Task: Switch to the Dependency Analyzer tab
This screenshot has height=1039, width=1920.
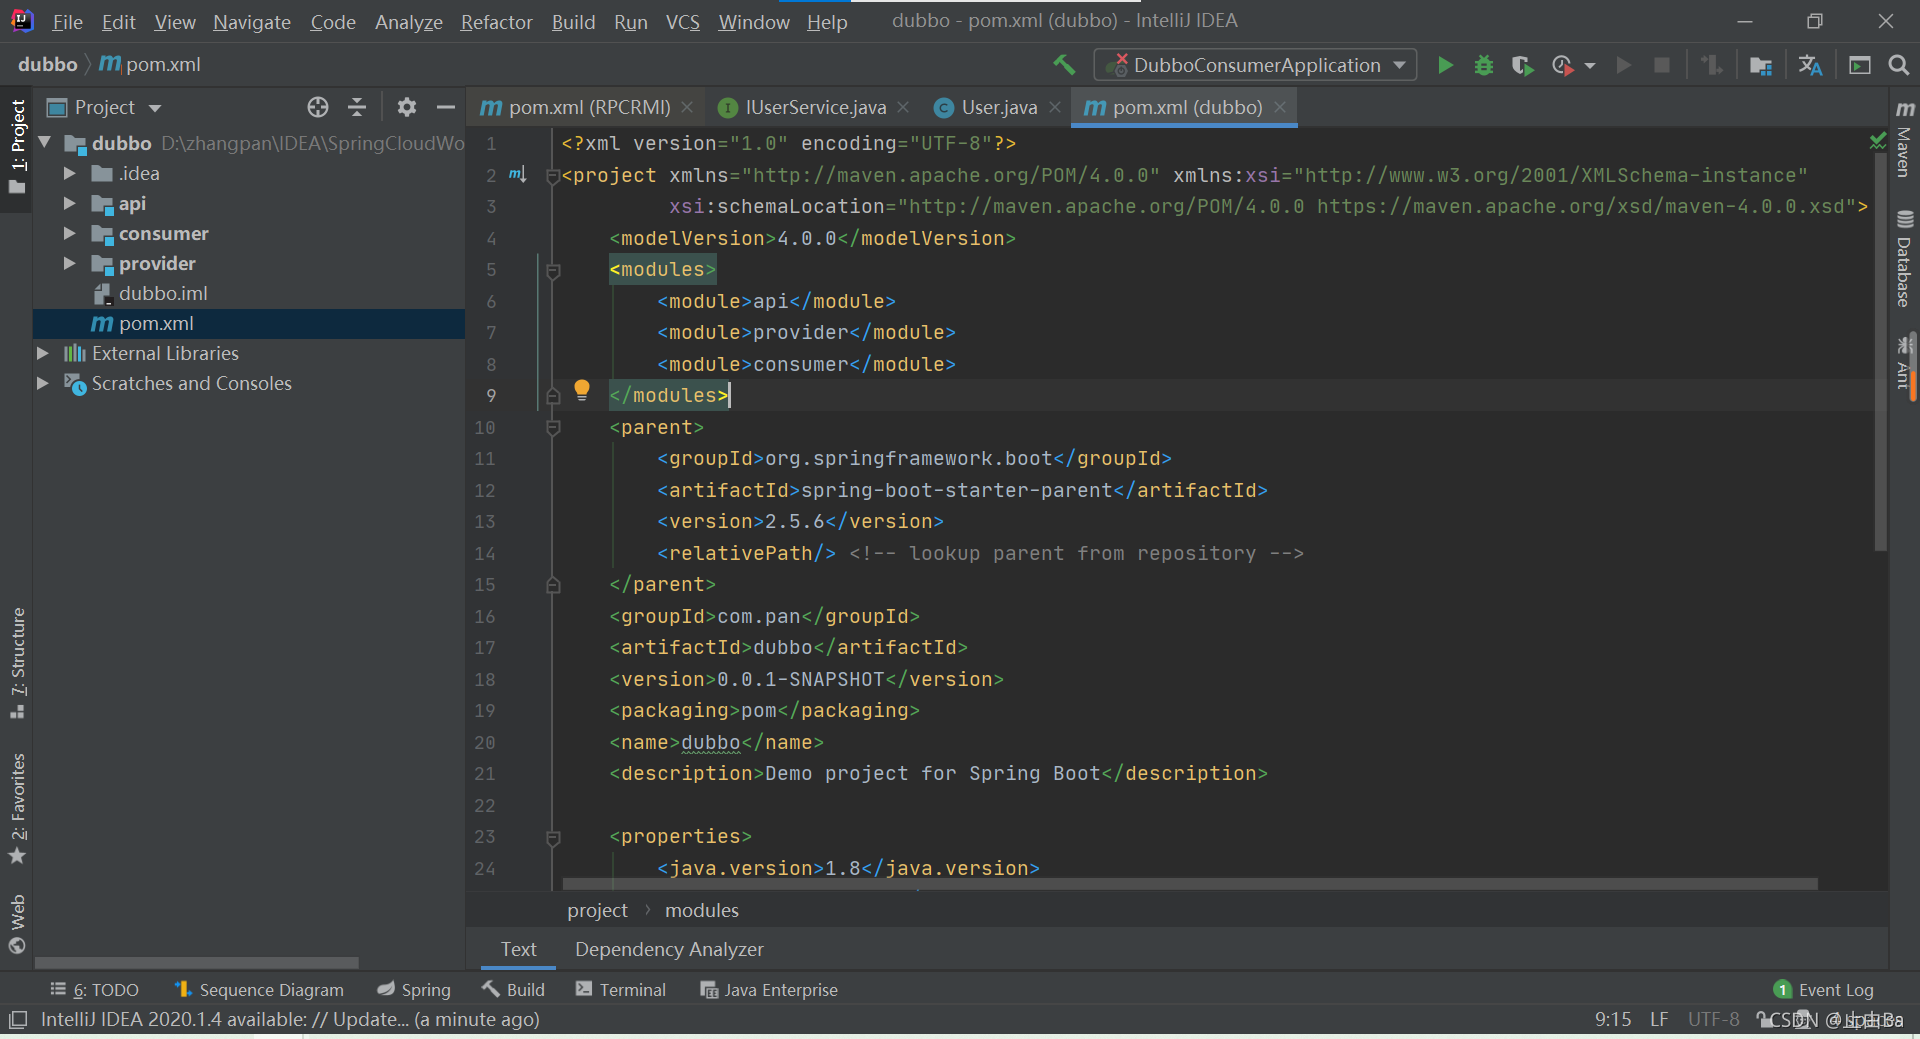Action: (x=669, y=949)
